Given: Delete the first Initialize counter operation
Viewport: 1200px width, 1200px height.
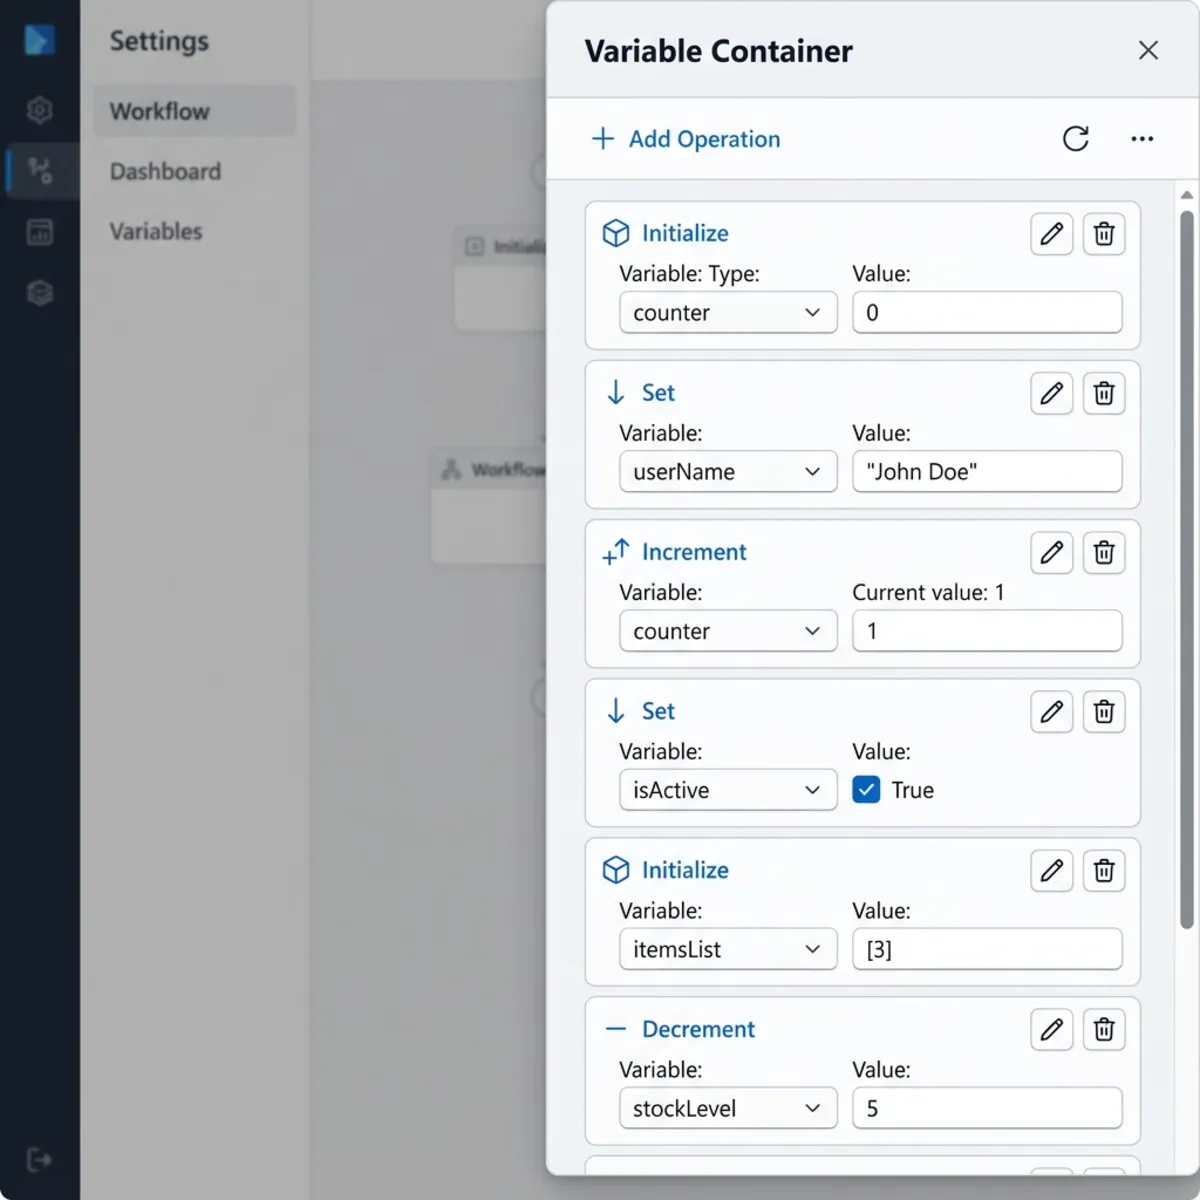Looking at the screenshot, I should [x=1104, y=234].
